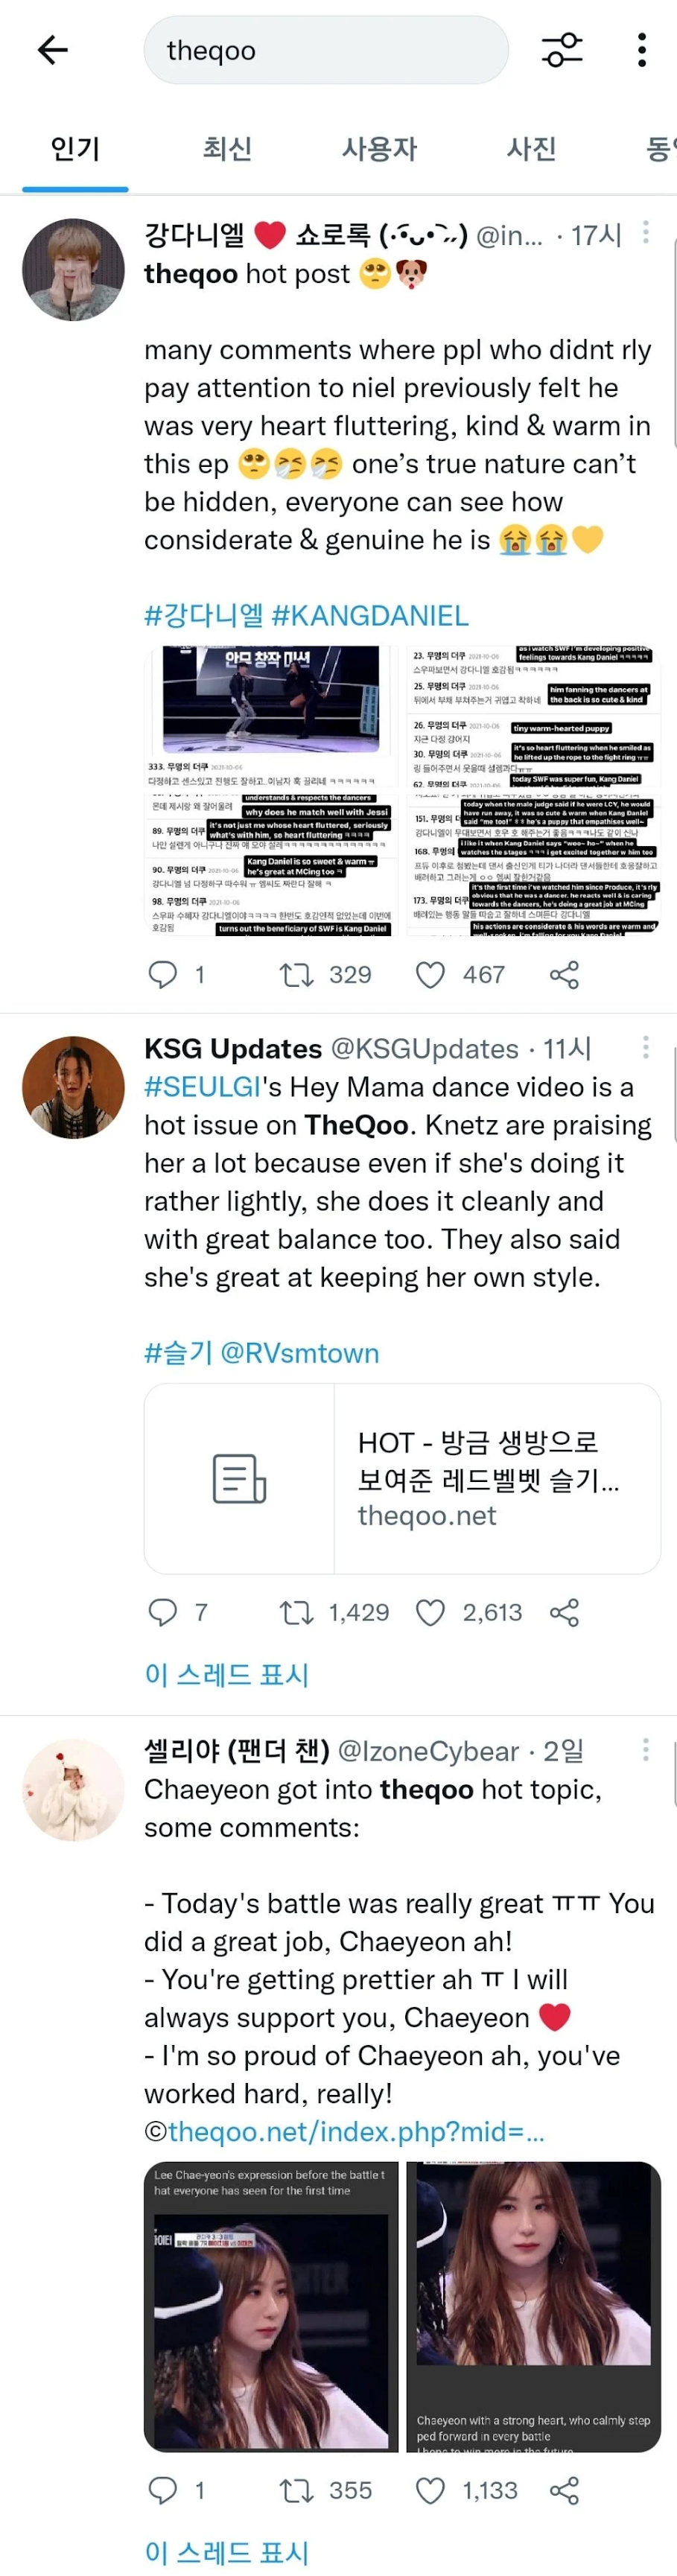Open left Chaeyeon expression image thumbnail

coord(270,2305)
